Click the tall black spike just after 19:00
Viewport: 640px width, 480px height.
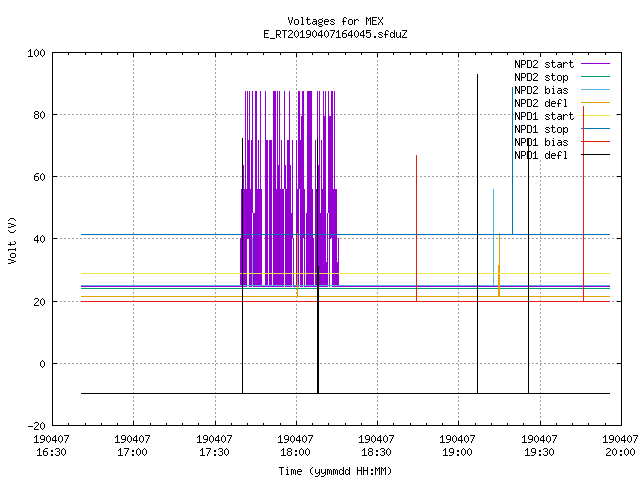point(477,234)
